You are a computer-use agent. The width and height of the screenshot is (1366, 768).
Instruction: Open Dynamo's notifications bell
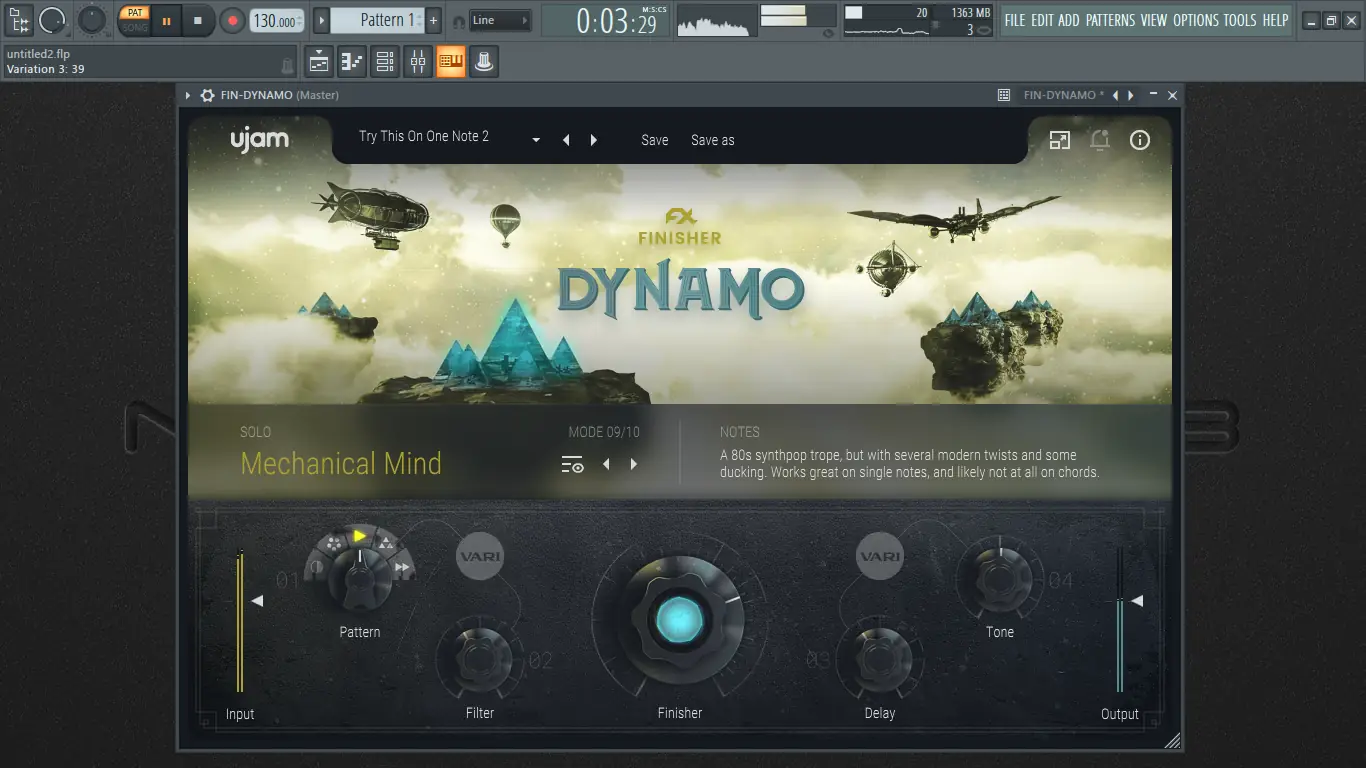[1100, 140]
